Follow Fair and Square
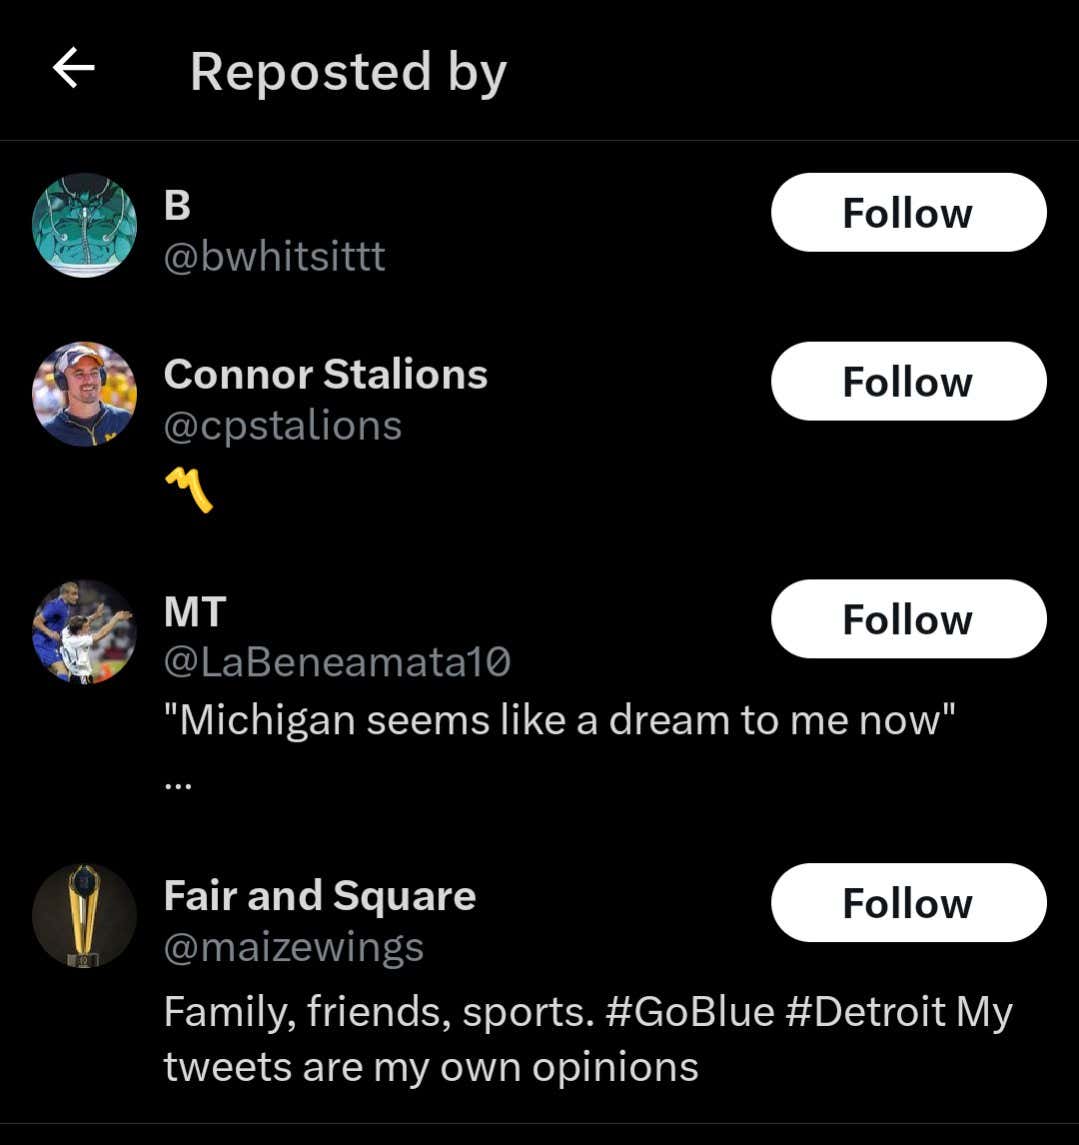The width and height of the screenshot is (1079, 1145). point(908,903)
